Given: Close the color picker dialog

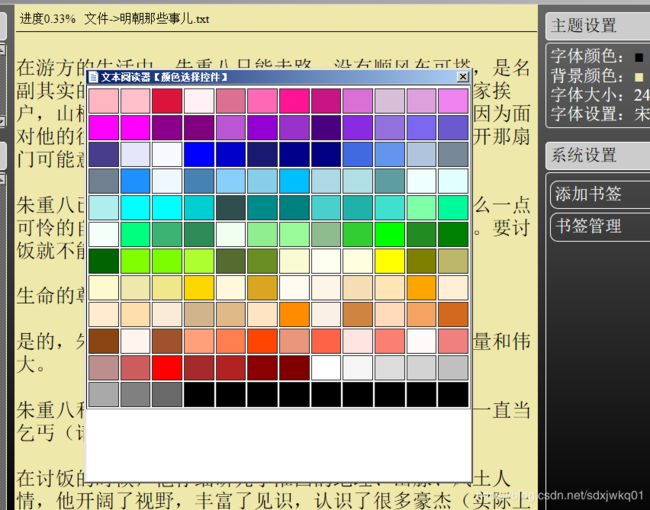Looking at the screenshot, I should click(463, 77).
